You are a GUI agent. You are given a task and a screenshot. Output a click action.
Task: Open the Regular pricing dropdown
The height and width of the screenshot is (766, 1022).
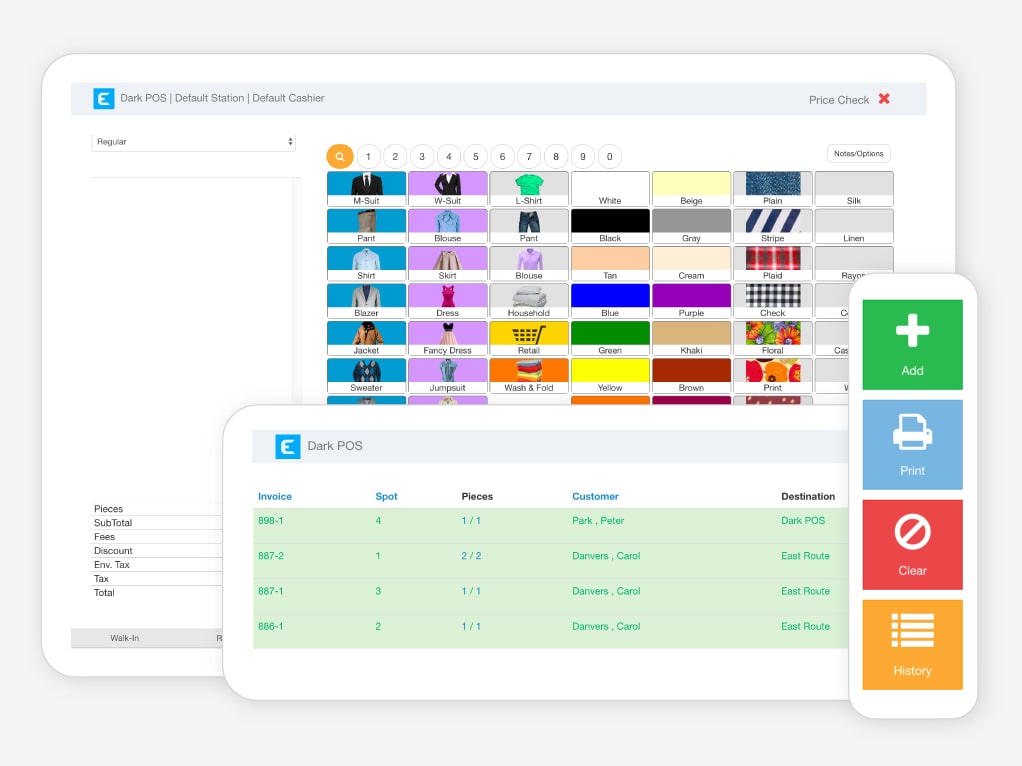pyautogui.click(x=193, y=141)
